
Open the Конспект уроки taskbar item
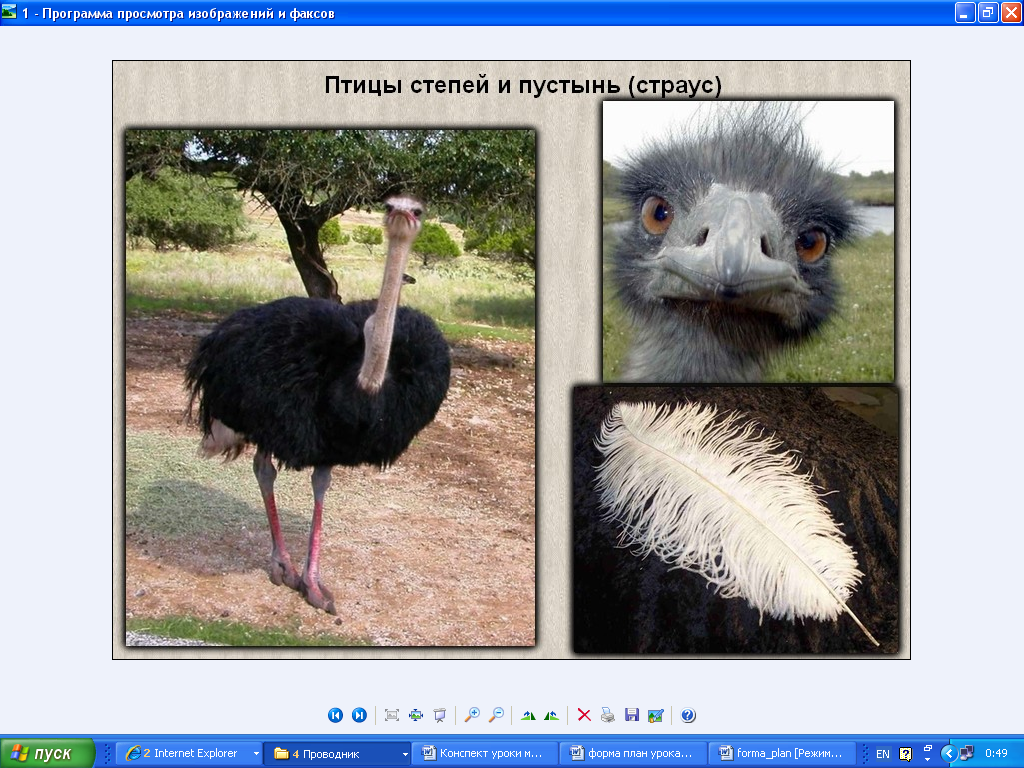[x=485, y=754]
